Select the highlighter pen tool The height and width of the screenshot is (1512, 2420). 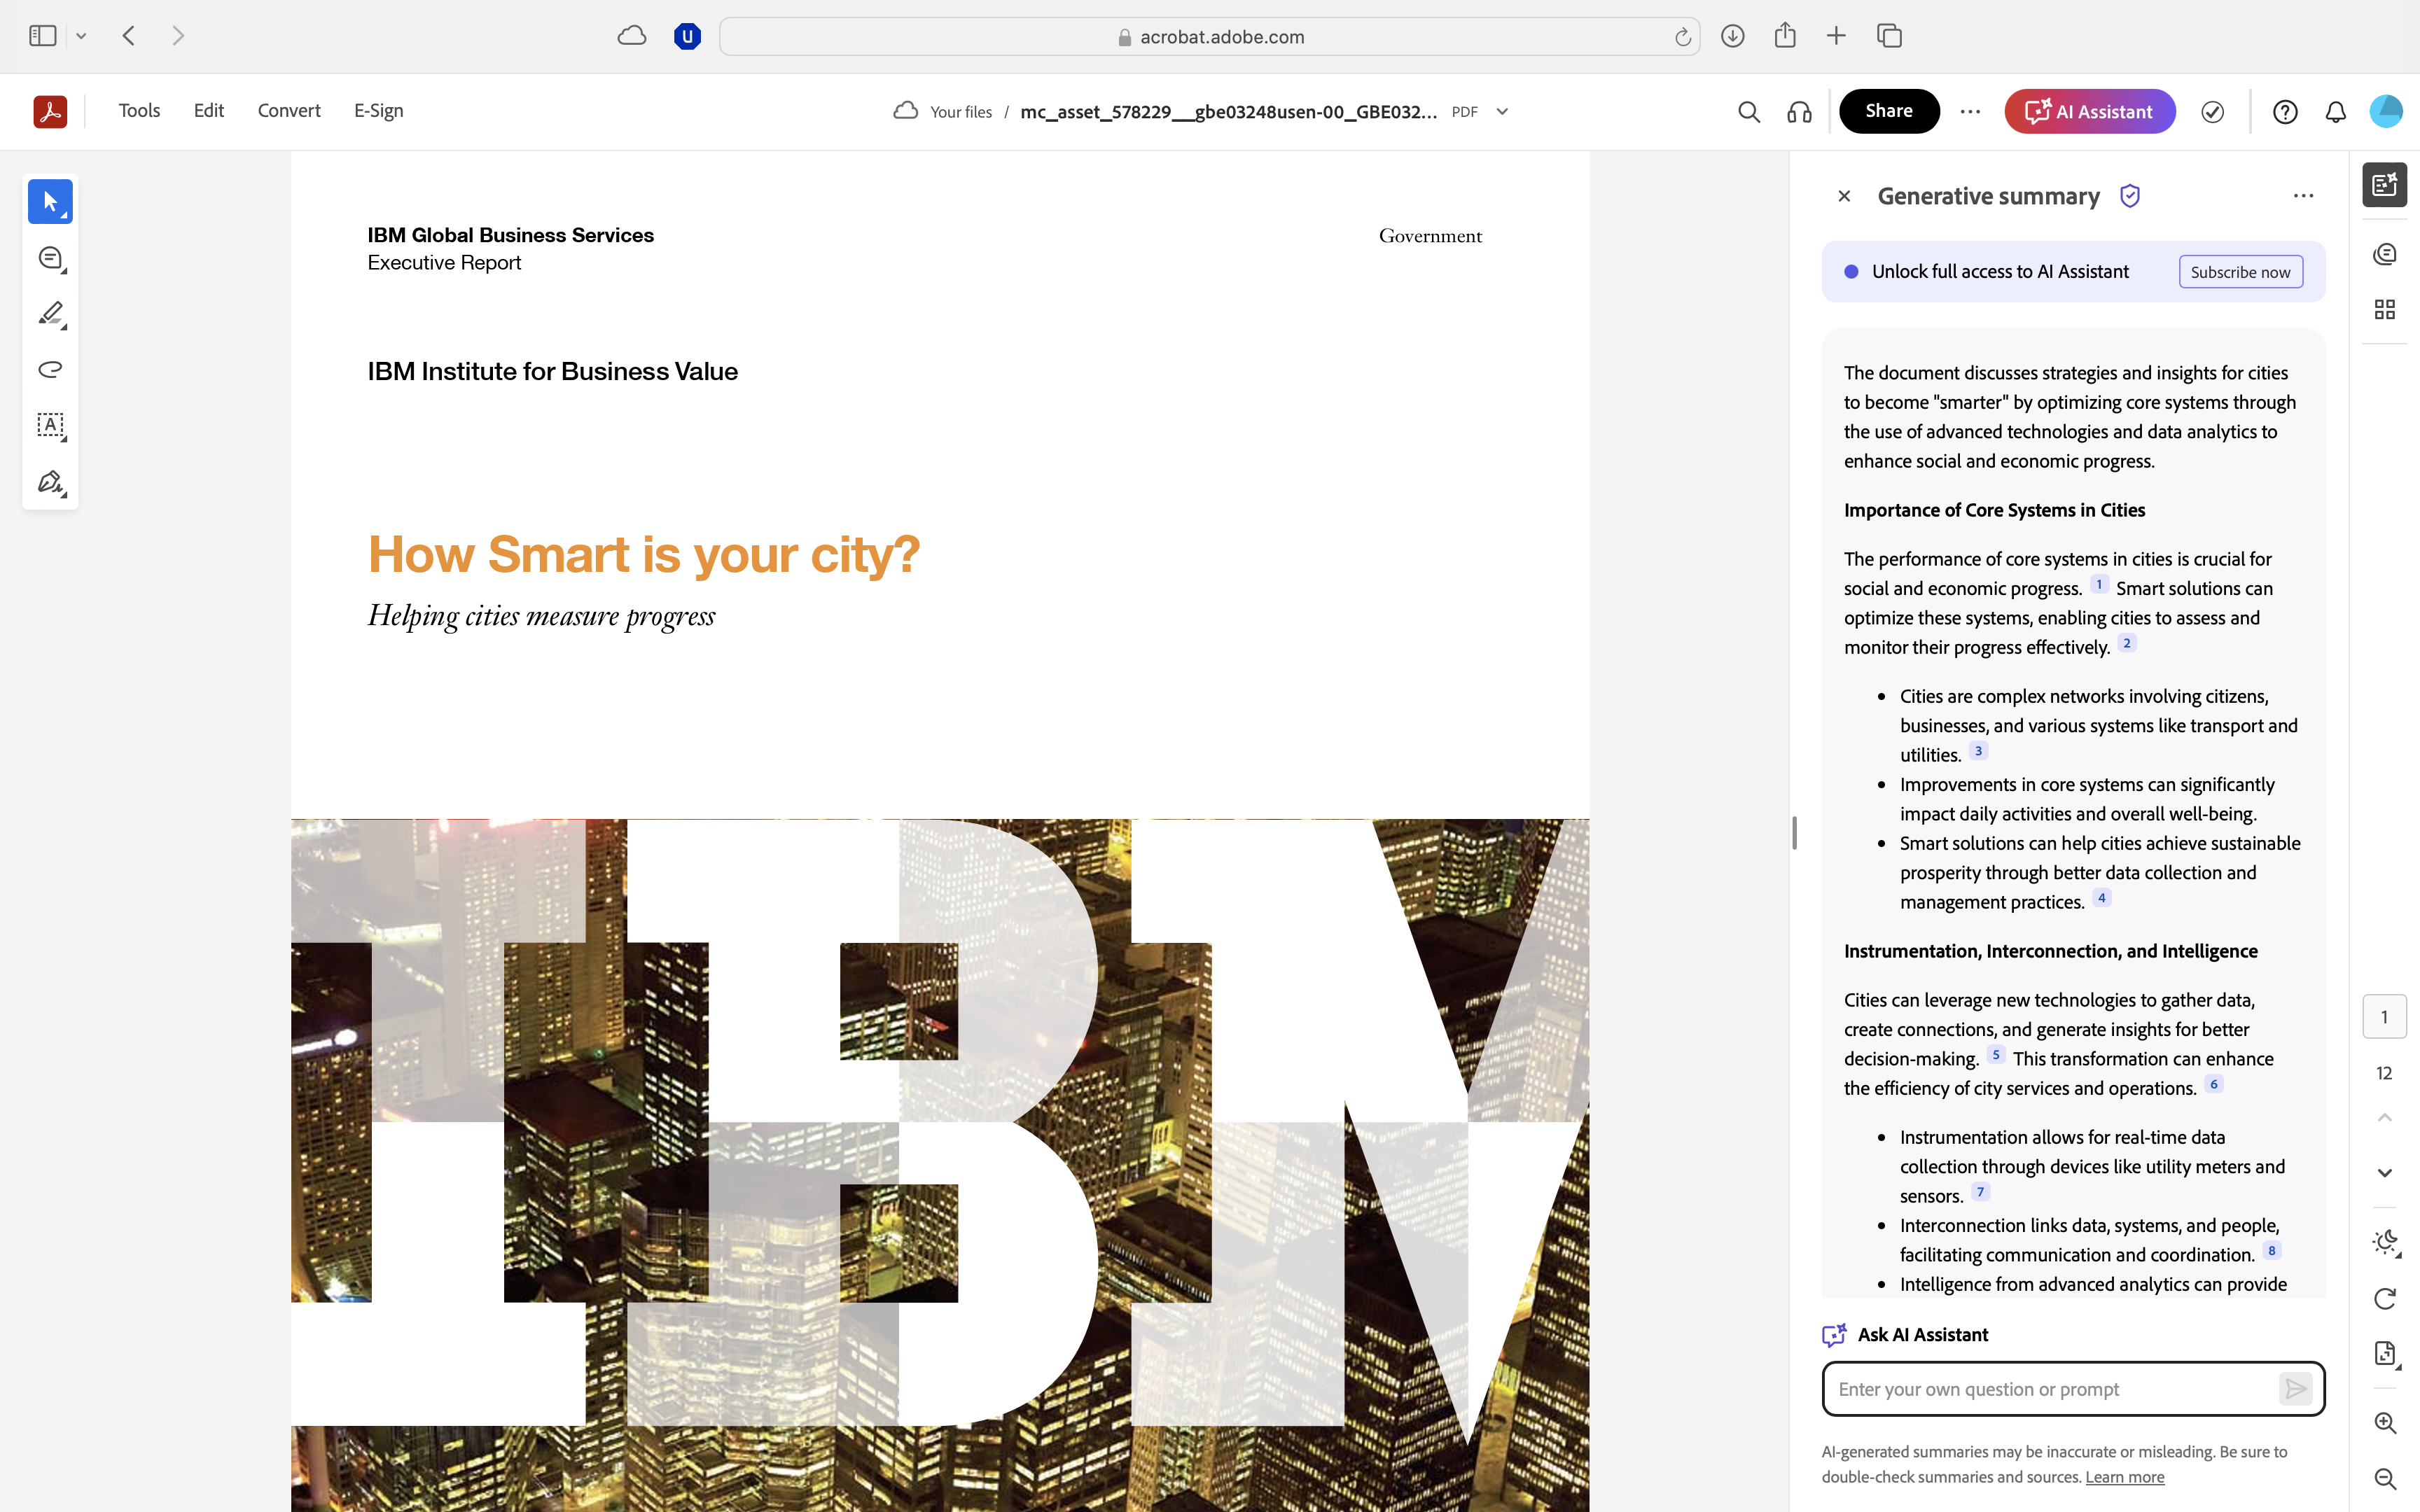point(50,314)
